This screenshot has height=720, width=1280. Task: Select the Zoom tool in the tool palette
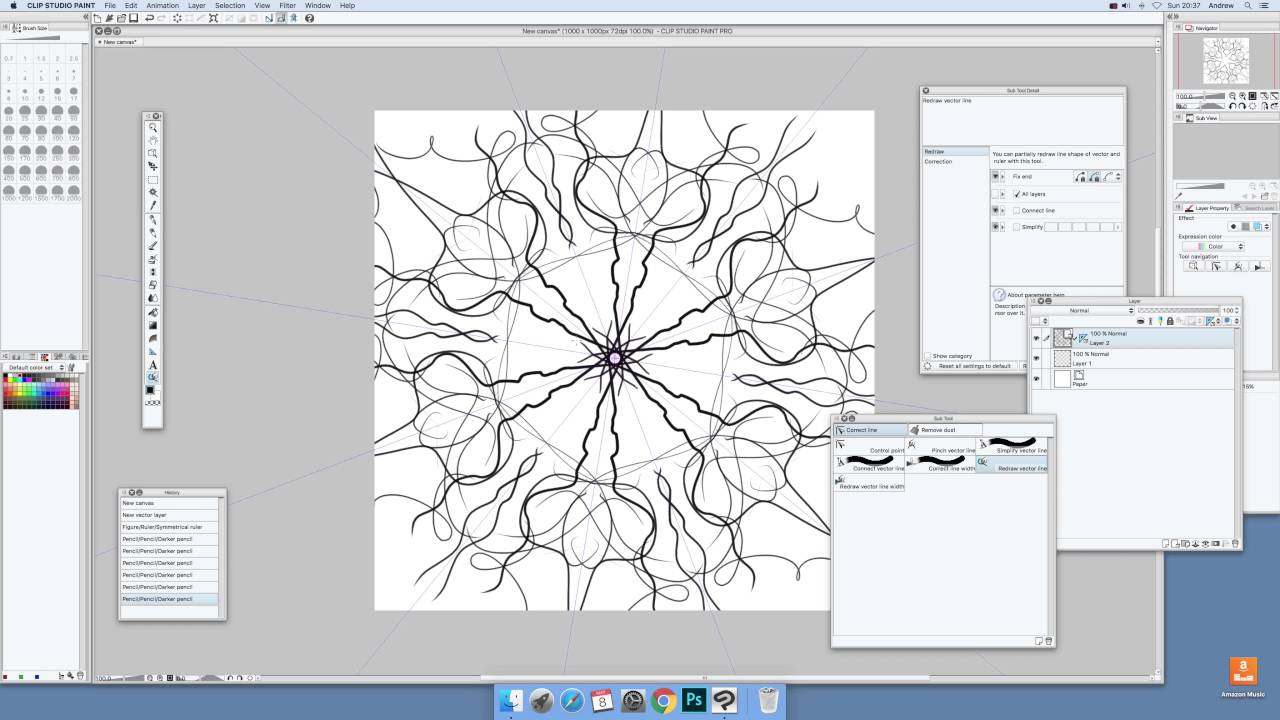tap(153, 128)
